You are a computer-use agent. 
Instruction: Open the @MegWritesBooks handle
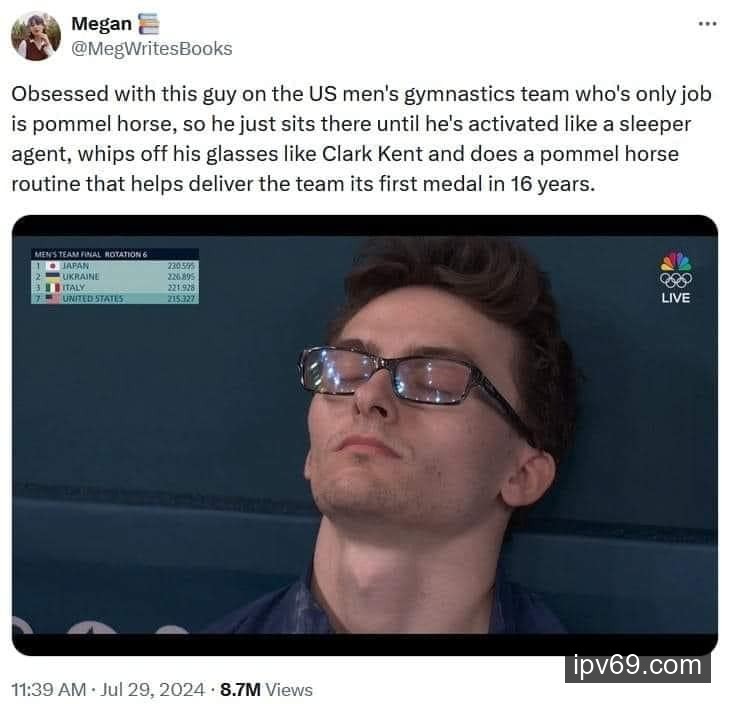coord(151,49)
